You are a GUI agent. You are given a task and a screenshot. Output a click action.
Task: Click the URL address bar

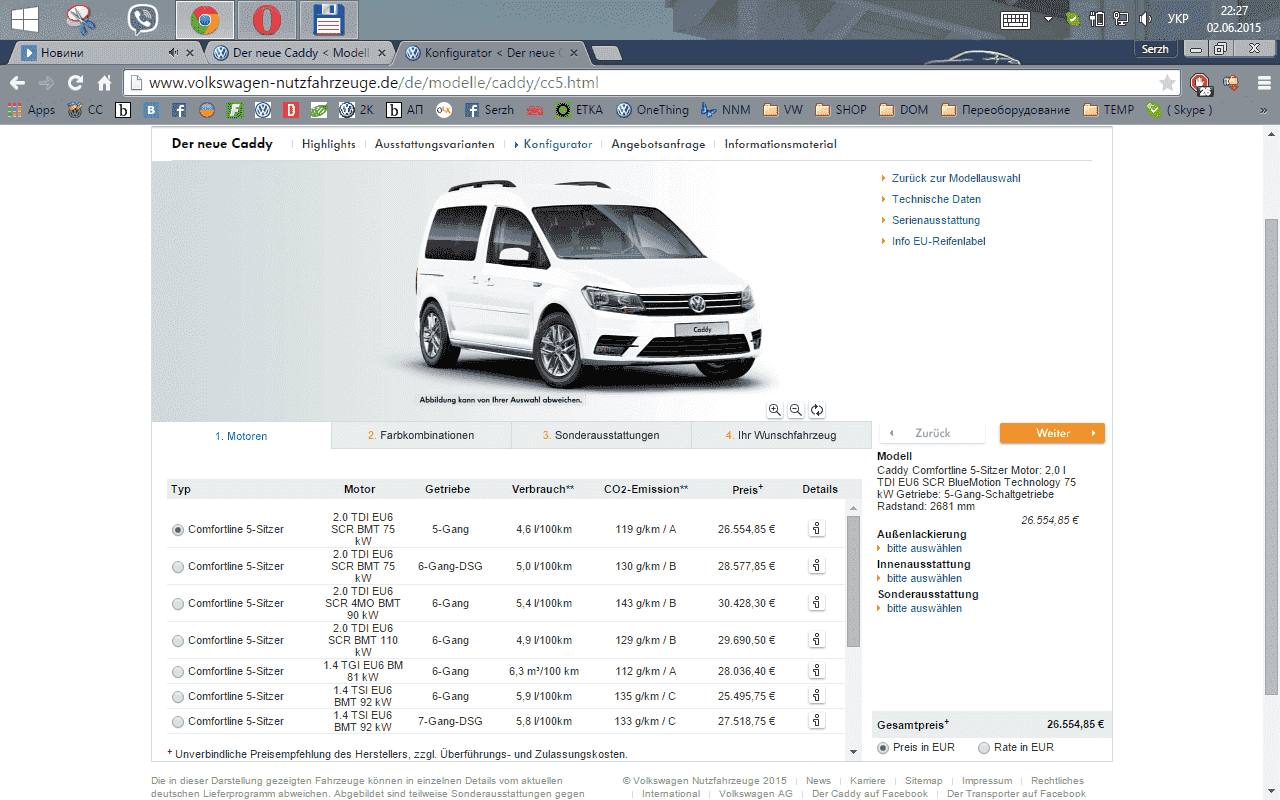(650, 83)
